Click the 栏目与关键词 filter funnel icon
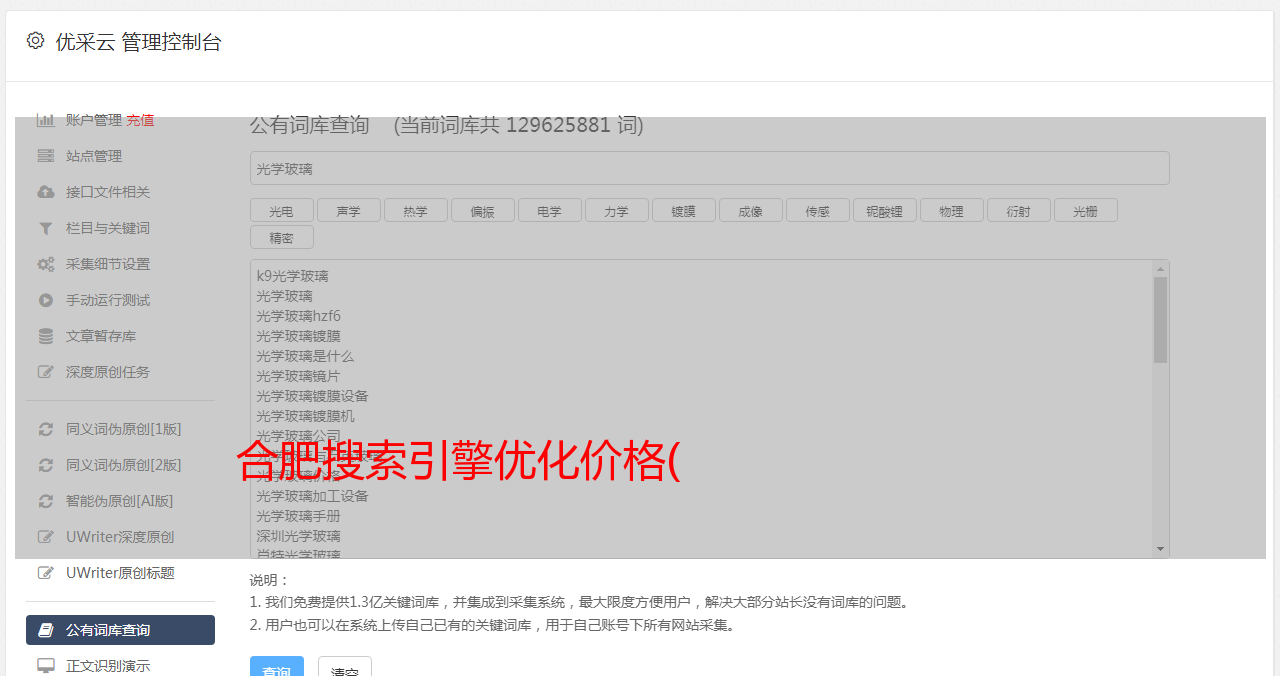 pyautogui.click(x=45, y=228)
